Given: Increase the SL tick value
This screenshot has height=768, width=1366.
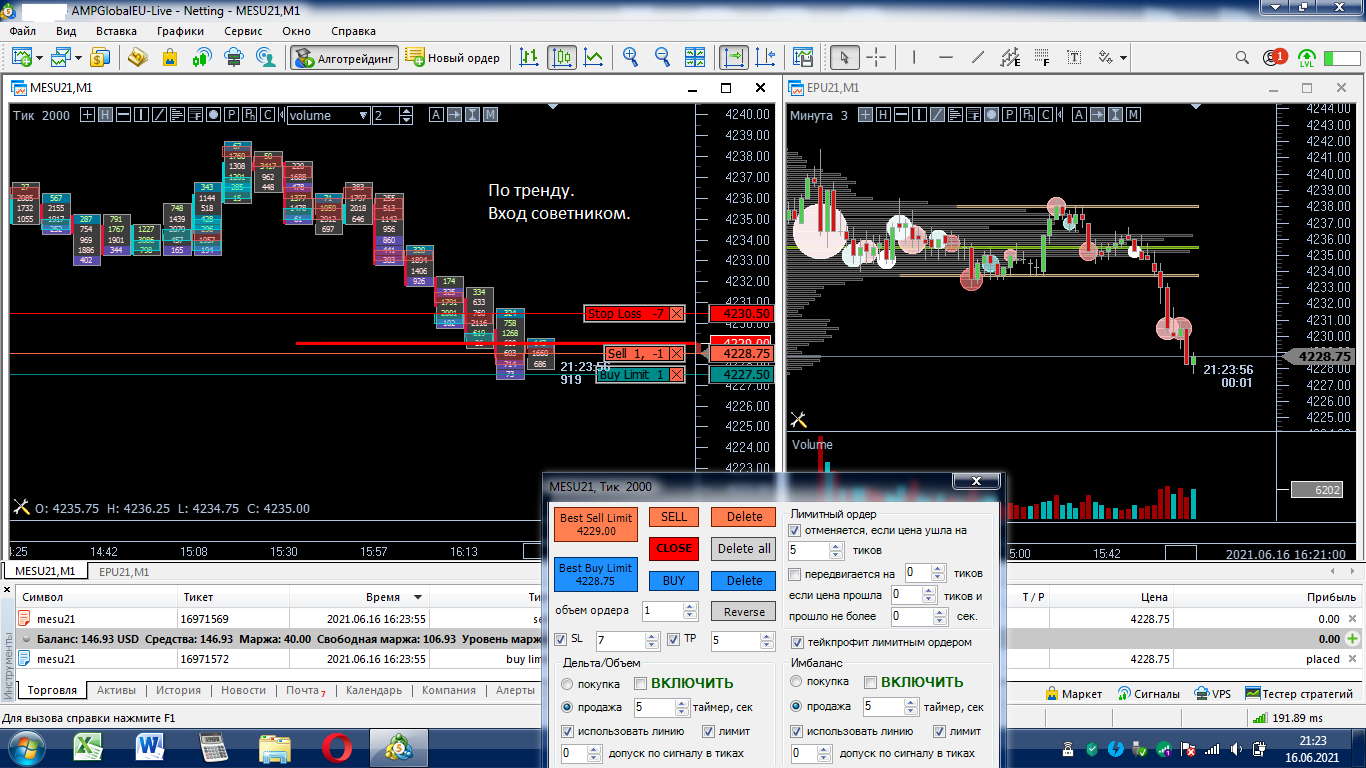Looking at the screenshot, I should (x=654, y=635).
